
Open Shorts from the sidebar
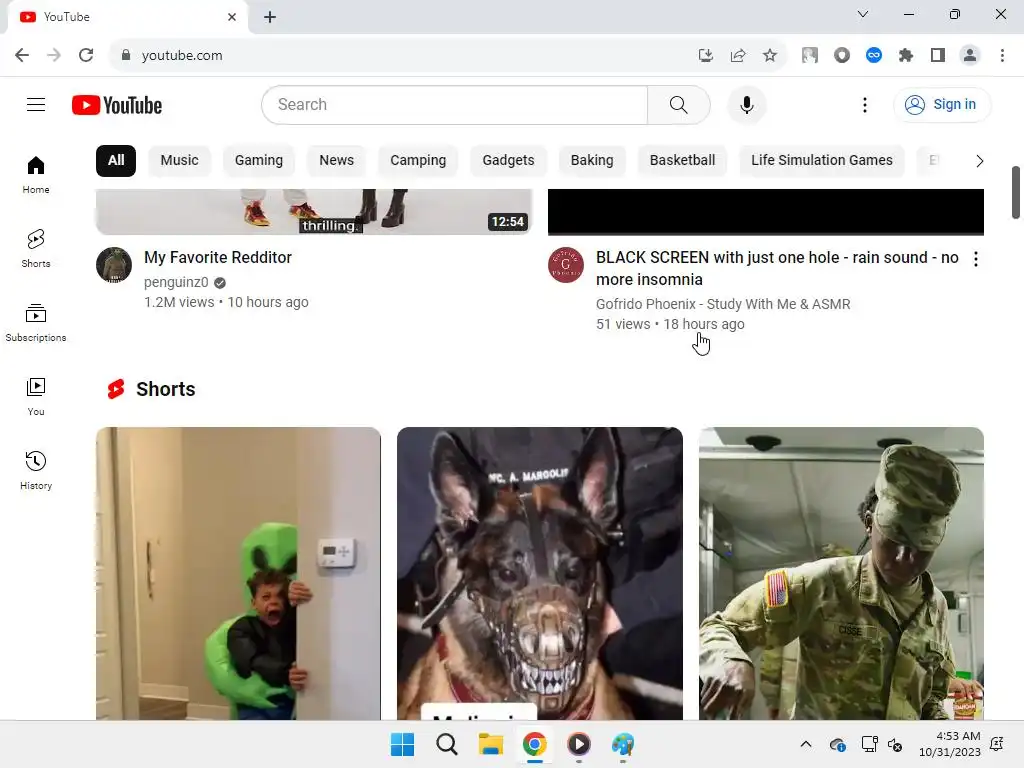tap(36, 249)
